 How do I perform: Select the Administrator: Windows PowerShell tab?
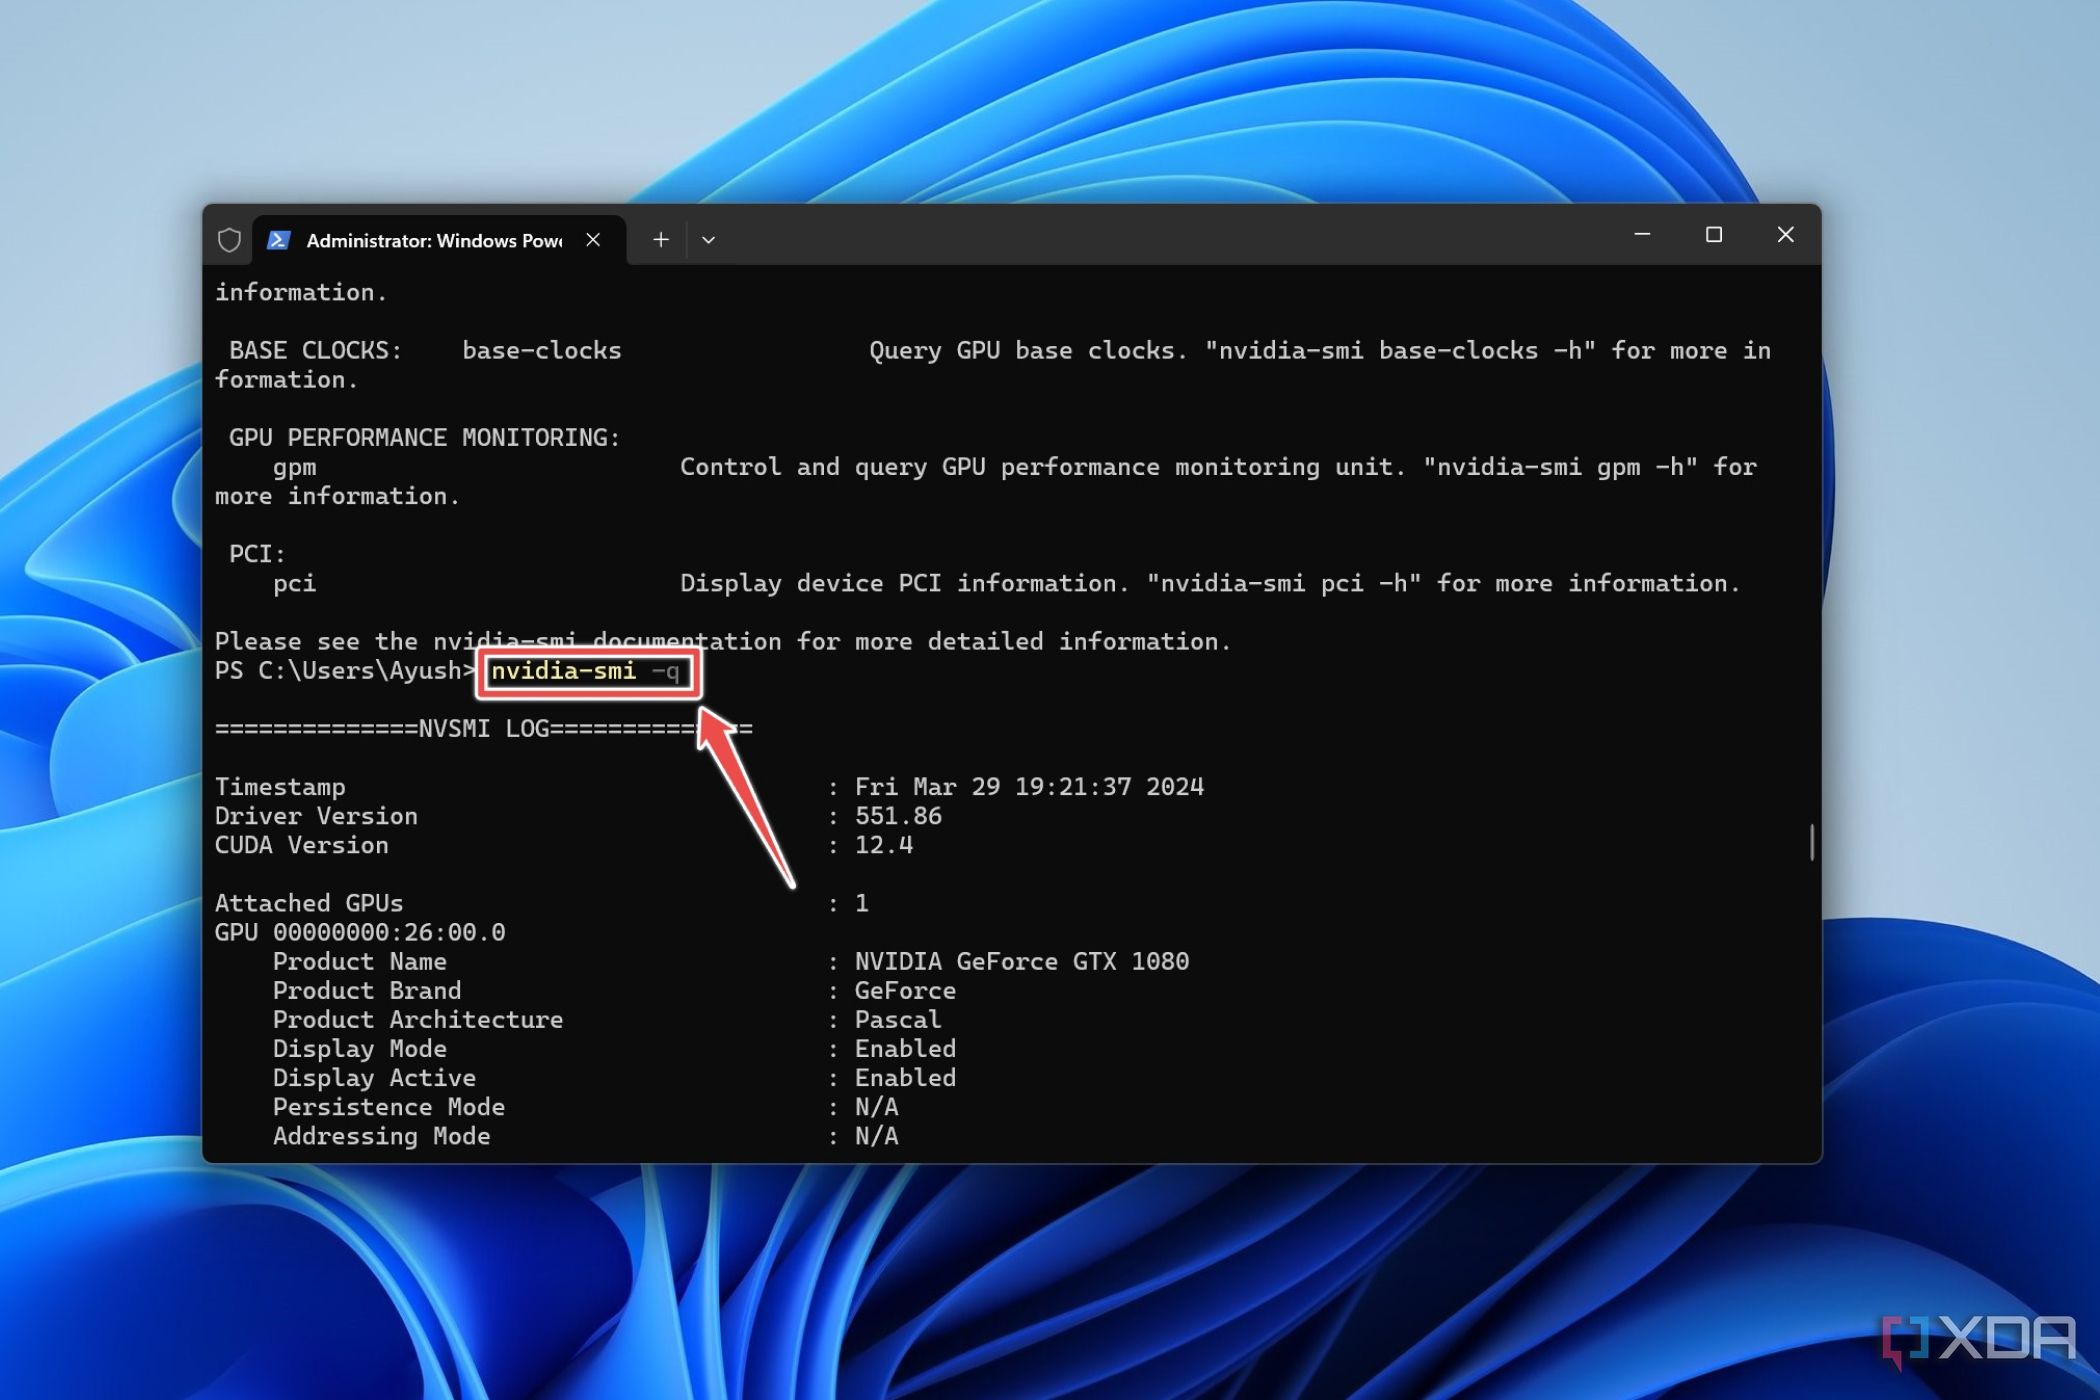439,240
